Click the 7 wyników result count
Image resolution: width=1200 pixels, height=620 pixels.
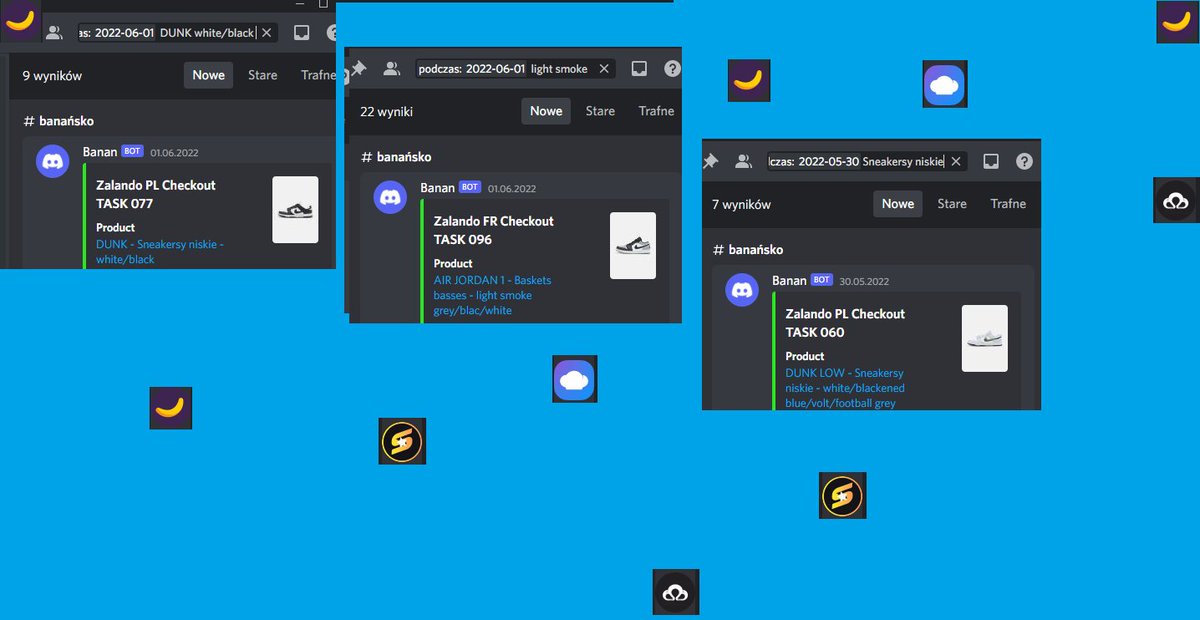click(741, 204)
